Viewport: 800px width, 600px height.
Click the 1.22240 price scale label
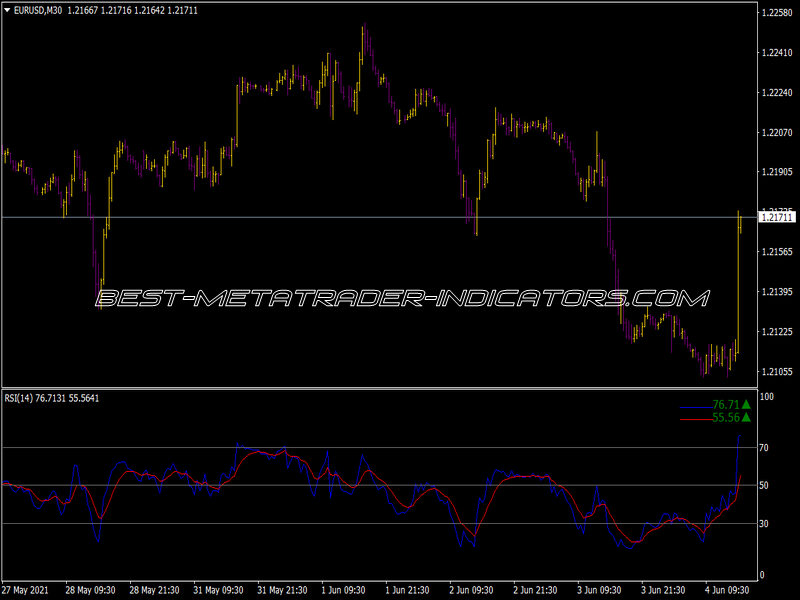777,92
